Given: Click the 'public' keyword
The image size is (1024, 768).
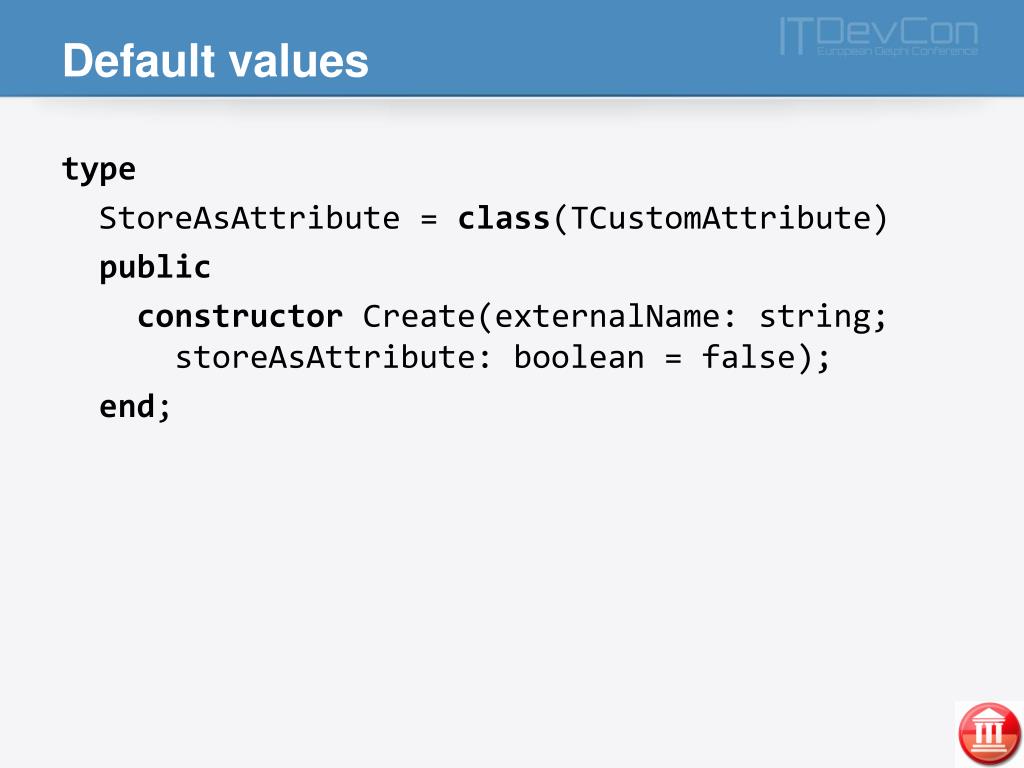Looking at the screenshot, I should coord(155,268).
